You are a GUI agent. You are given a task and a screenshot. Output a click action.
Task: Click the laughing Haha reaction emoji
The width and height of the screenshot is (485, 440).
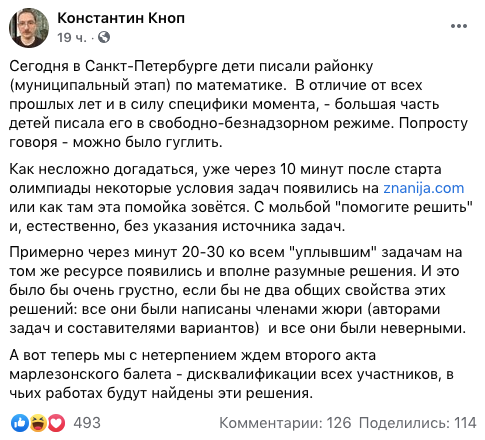38,423
